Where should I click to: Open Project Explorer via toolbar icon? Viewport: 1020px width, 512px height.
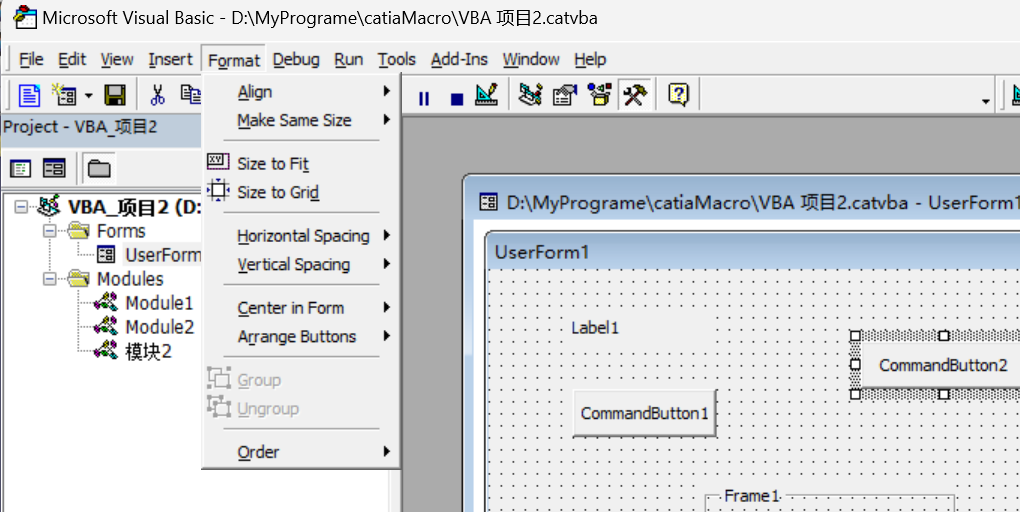[531, 95]
